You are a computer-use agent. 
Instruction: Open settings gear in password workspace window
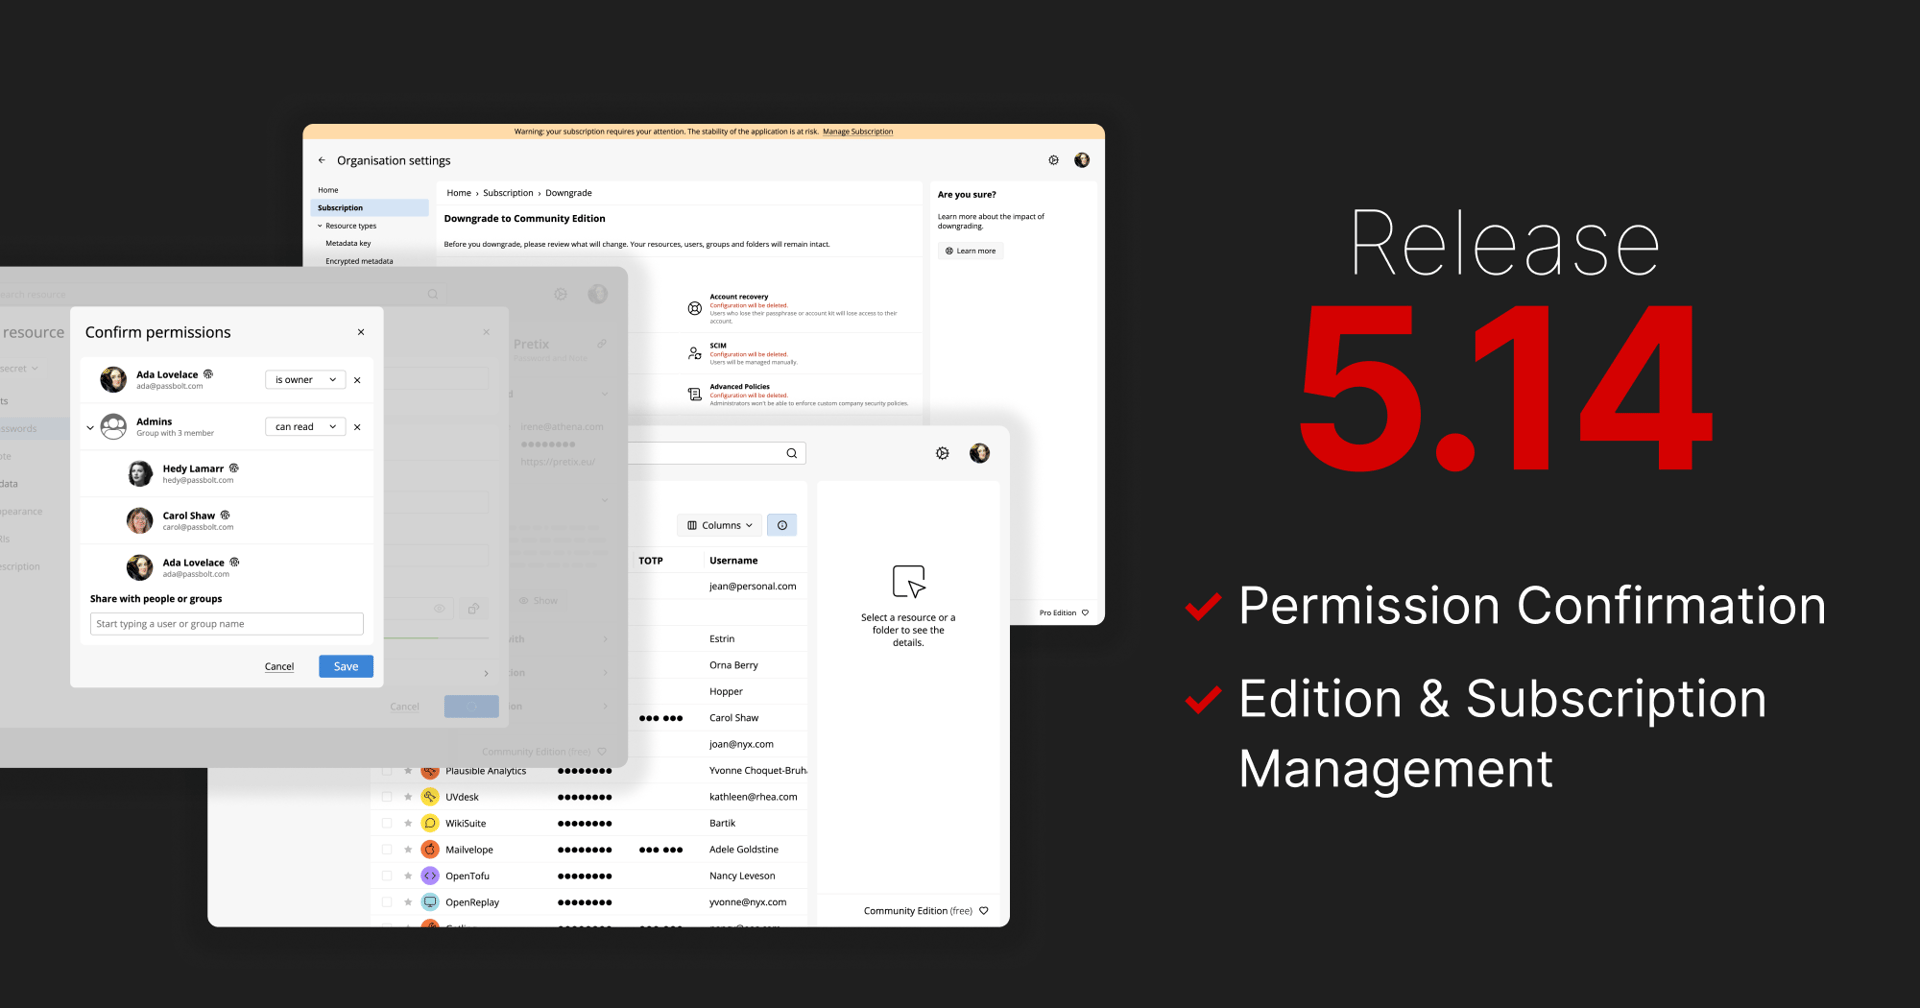[942, 453]
